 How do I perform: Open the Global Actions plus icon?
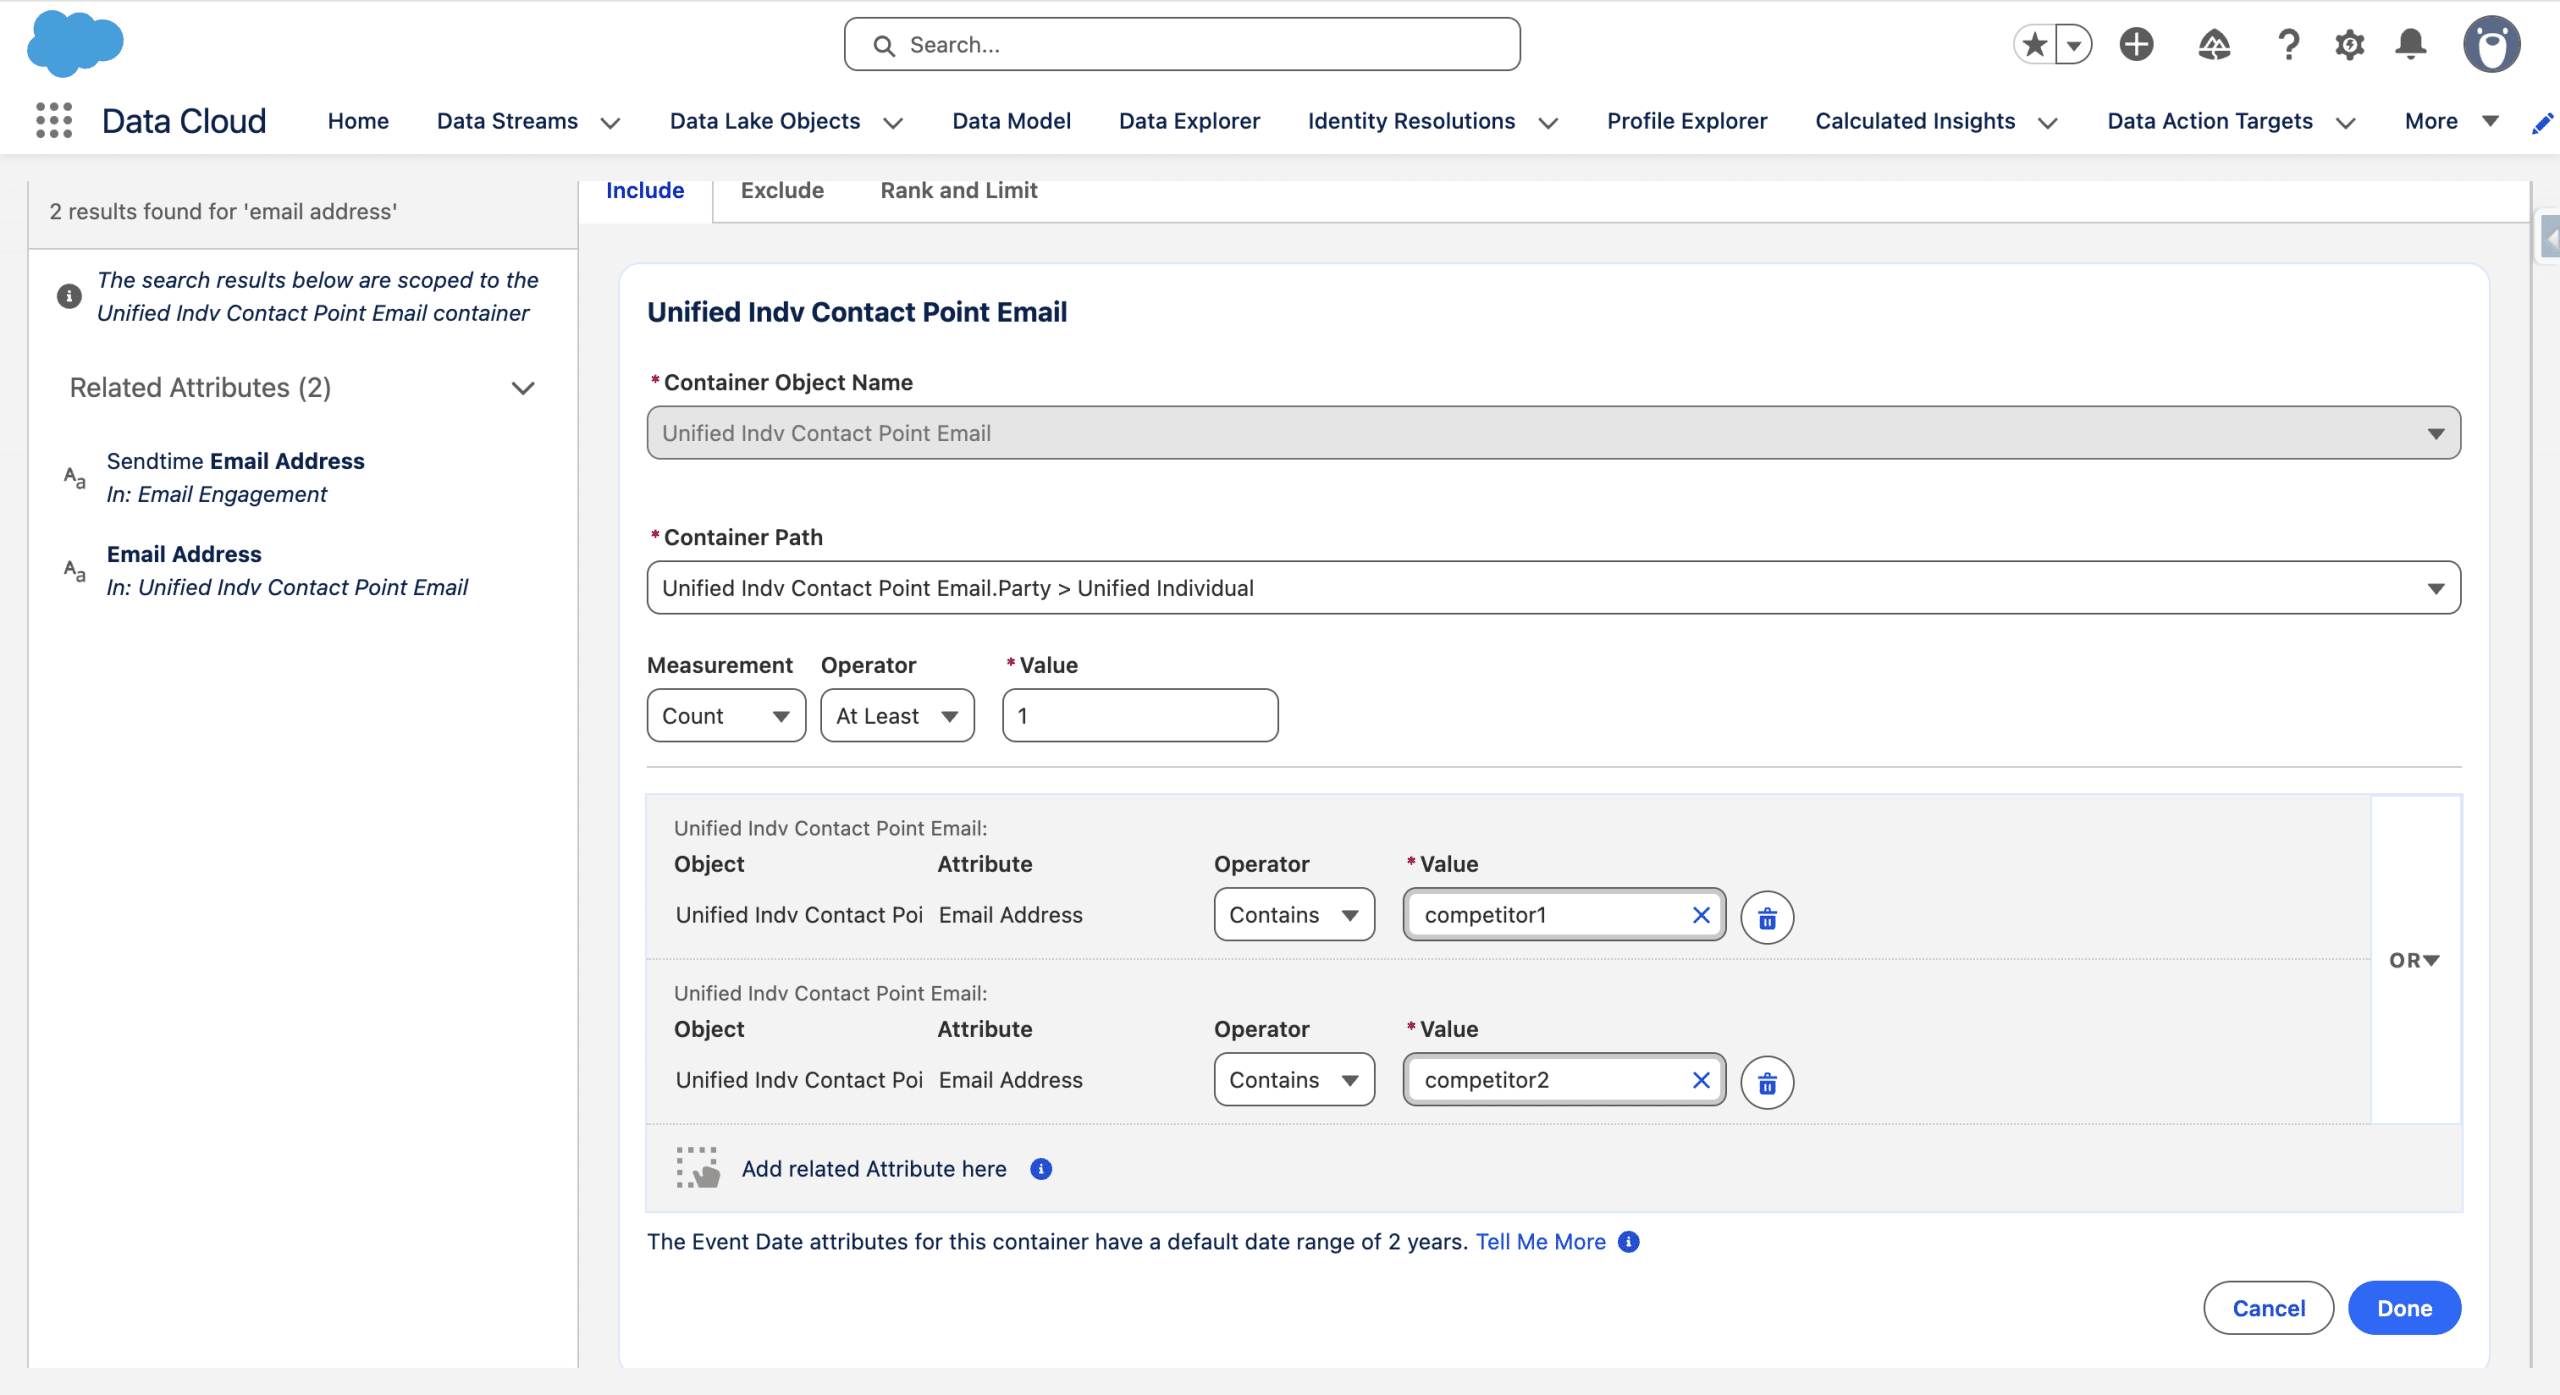point(2136,44)
